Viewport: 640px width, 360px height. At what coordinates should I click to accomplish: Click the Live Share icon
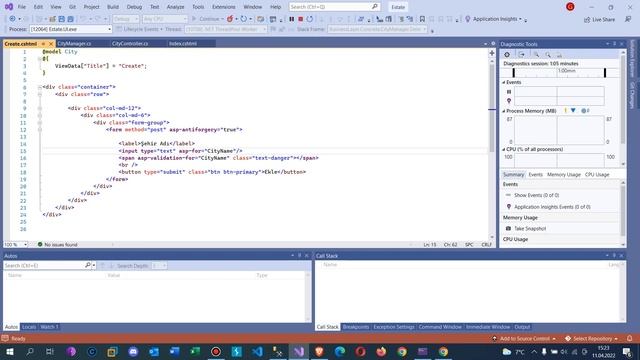click(x=587, y=19)
